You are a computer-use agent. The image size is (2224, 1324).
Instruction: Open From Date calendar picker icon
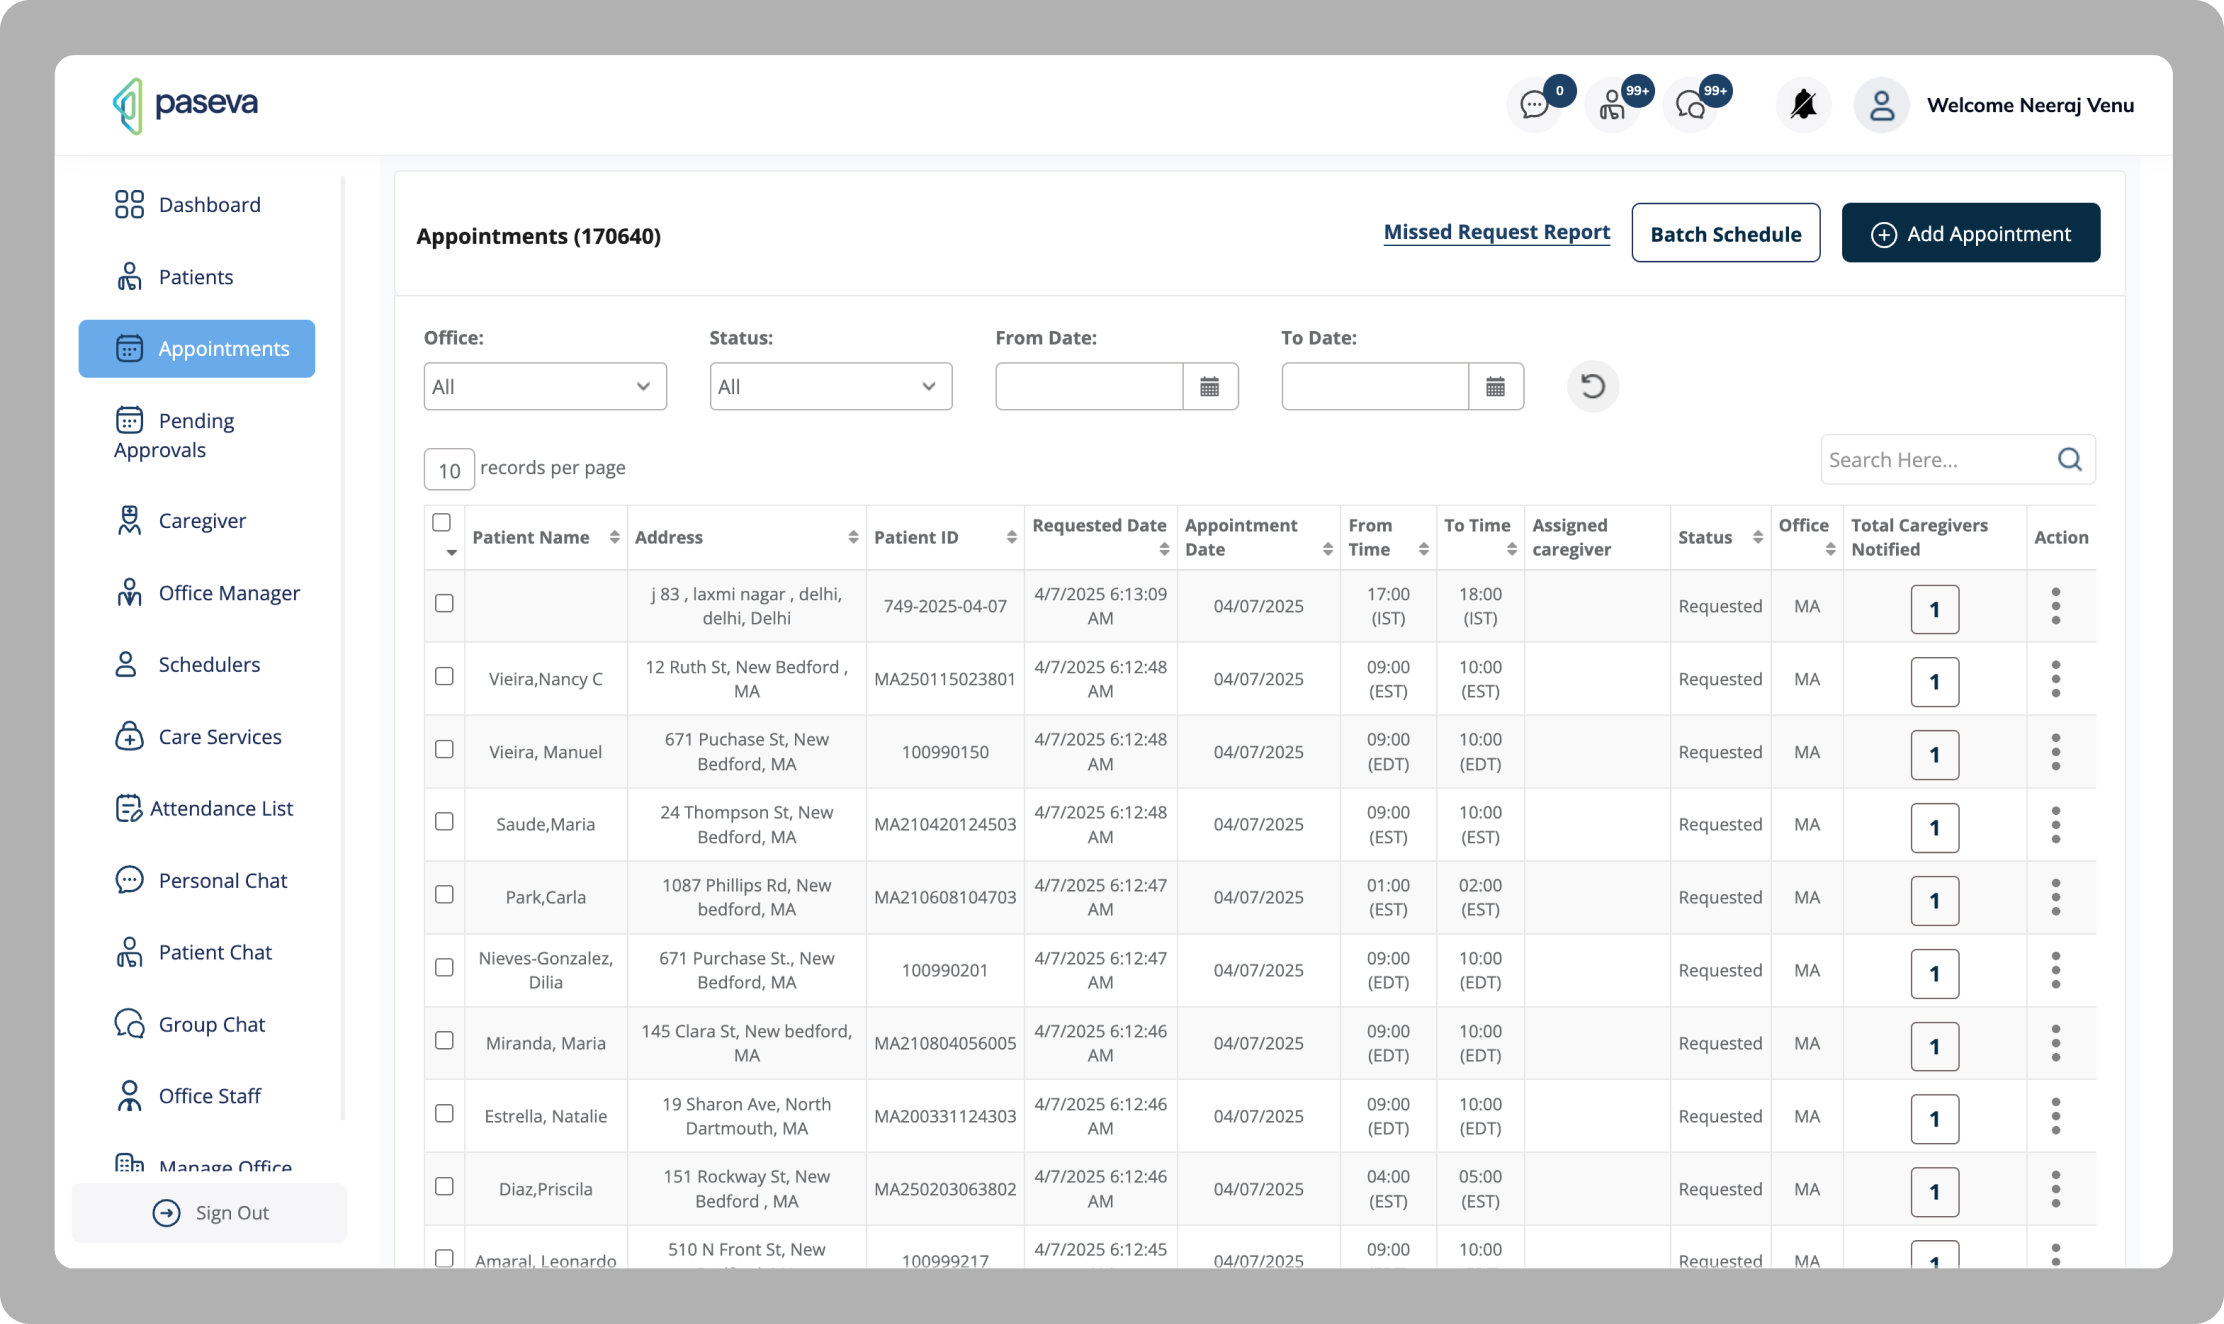click(x=1210, y=387)
